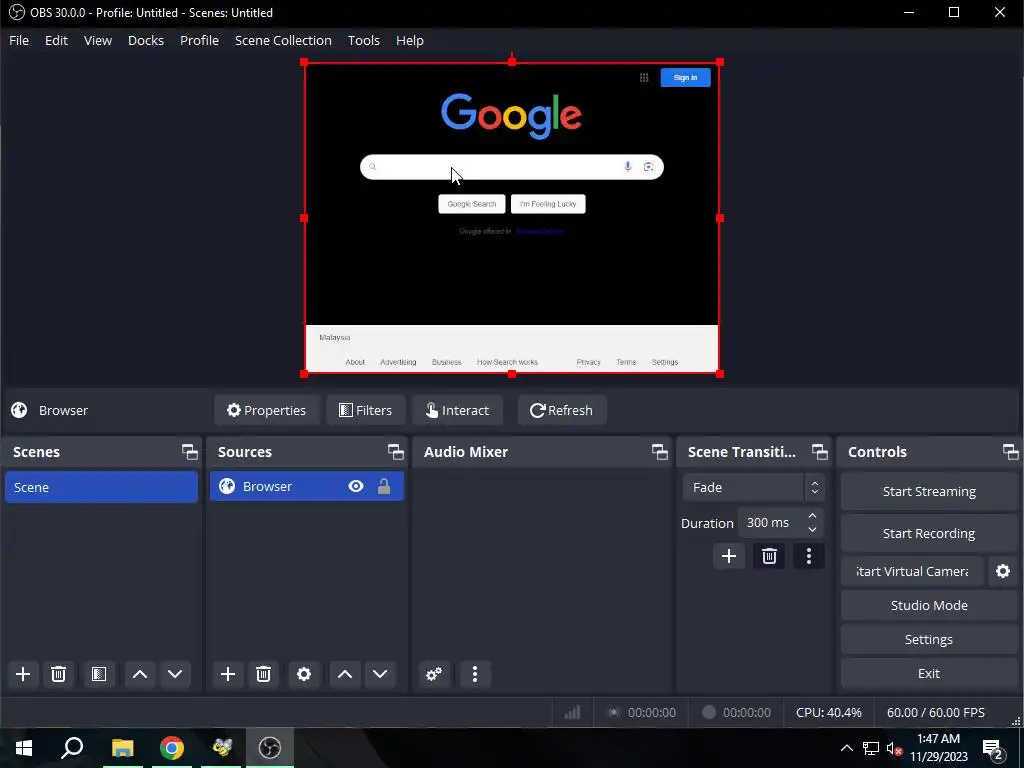Viewport: 1024px width, 768px height.
Task: Open the Profile menu
Action: tap(199, 40)
